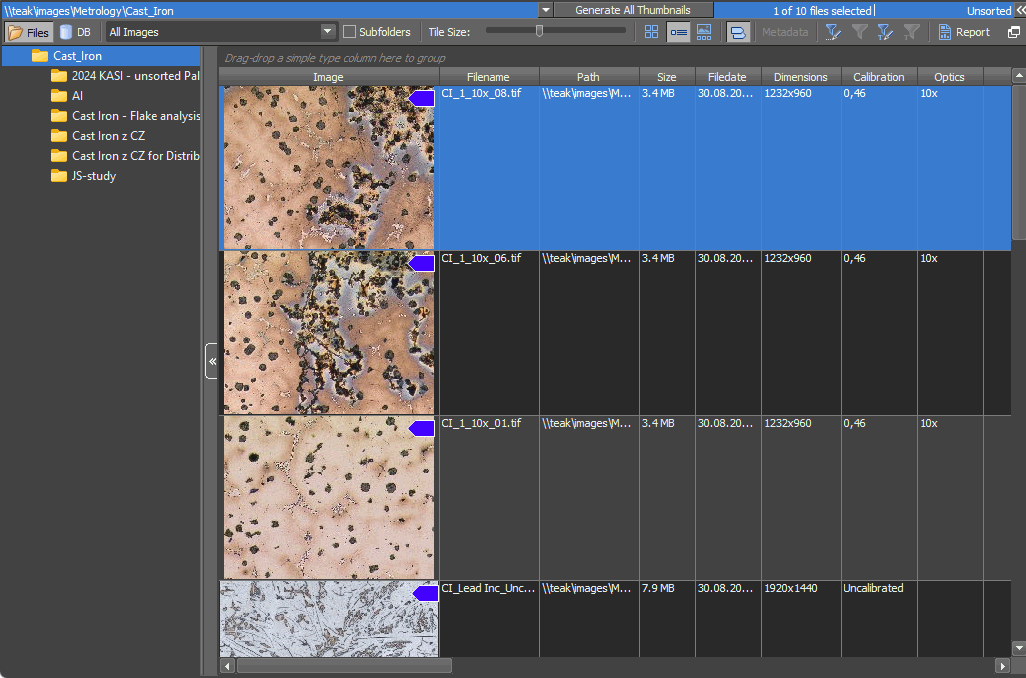Open Cast Iron - Flake analysis folder
The height and width of the screenshot is (678, 1026).
click(125, 116)
